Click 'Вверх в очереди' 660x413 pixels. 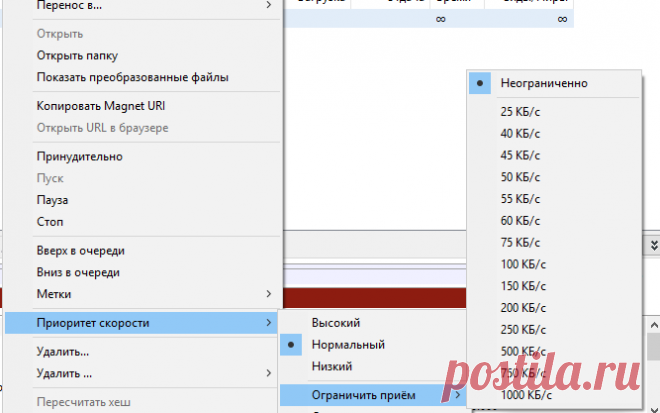(143, 250)
